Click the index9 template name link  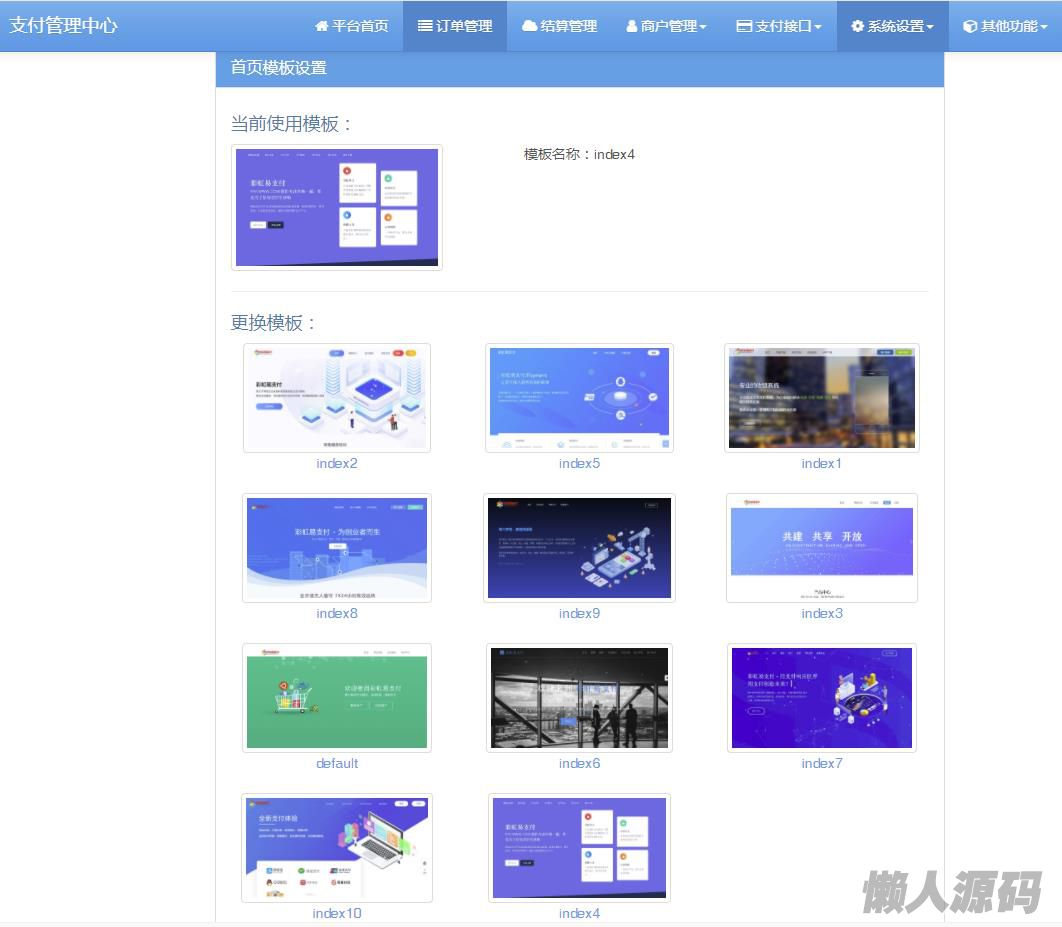pos(579,613)
